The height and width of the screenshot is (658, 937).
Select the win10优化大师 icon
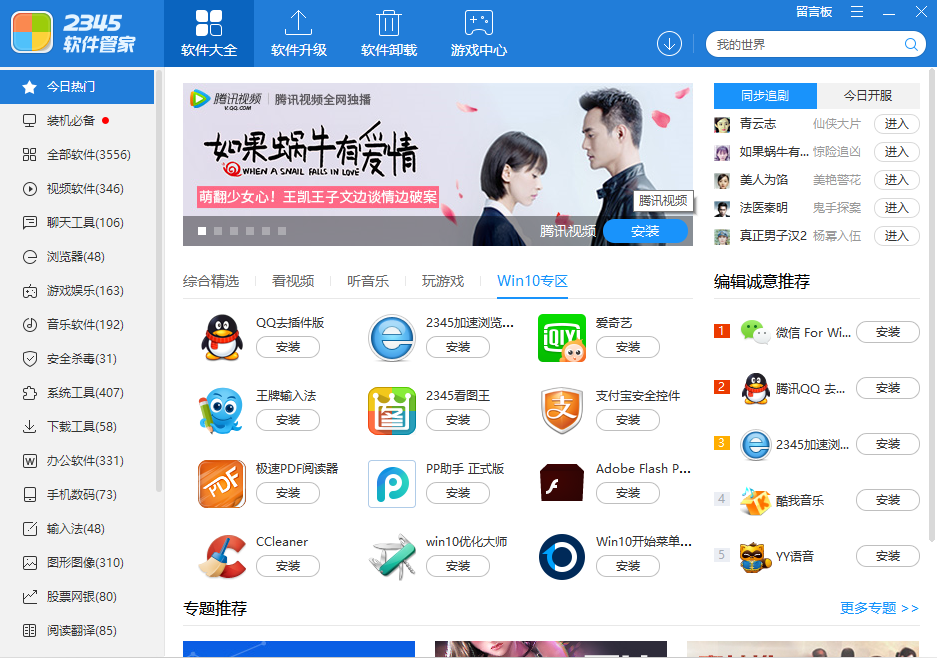click(x=391, y=553)
